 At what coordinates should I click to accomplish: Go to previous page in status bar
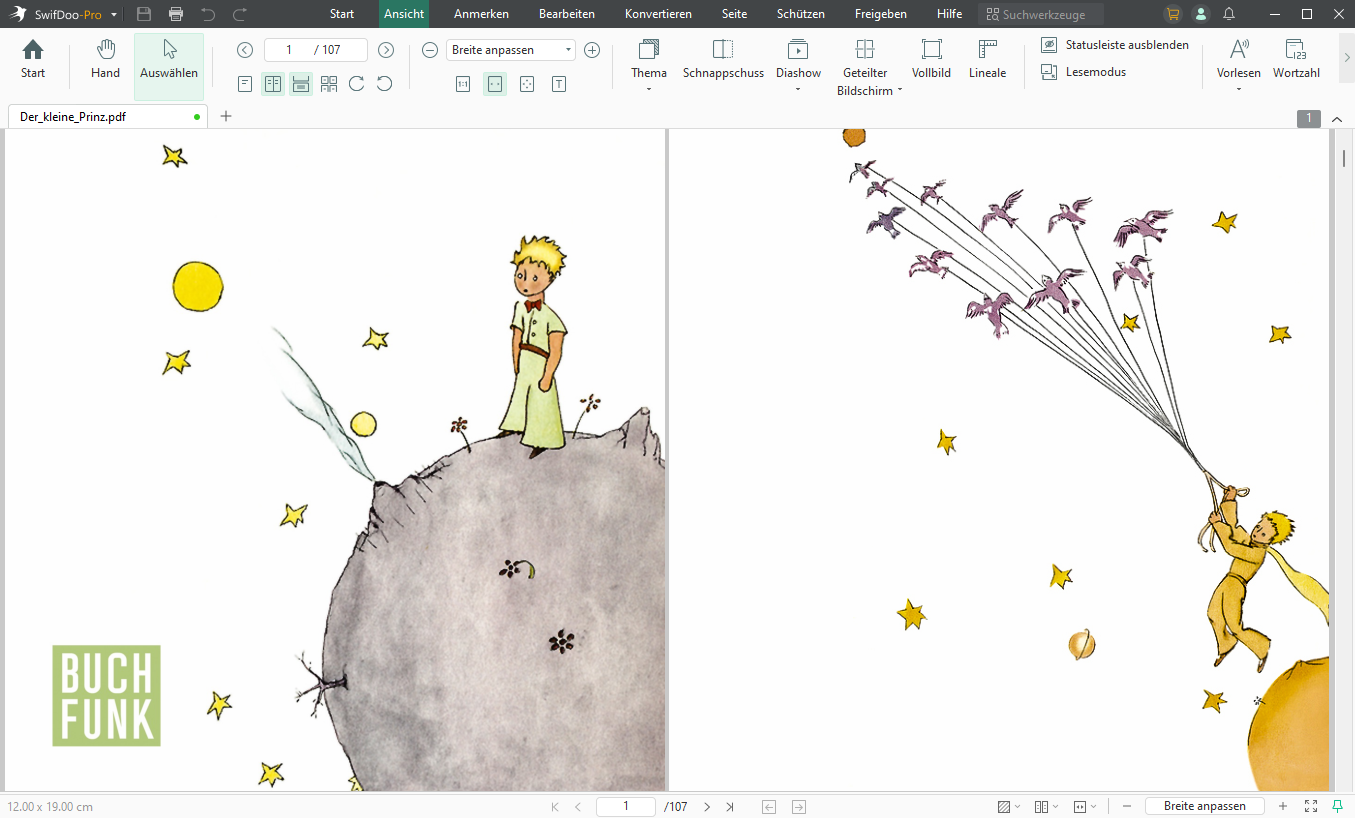[x=578, y=806]
